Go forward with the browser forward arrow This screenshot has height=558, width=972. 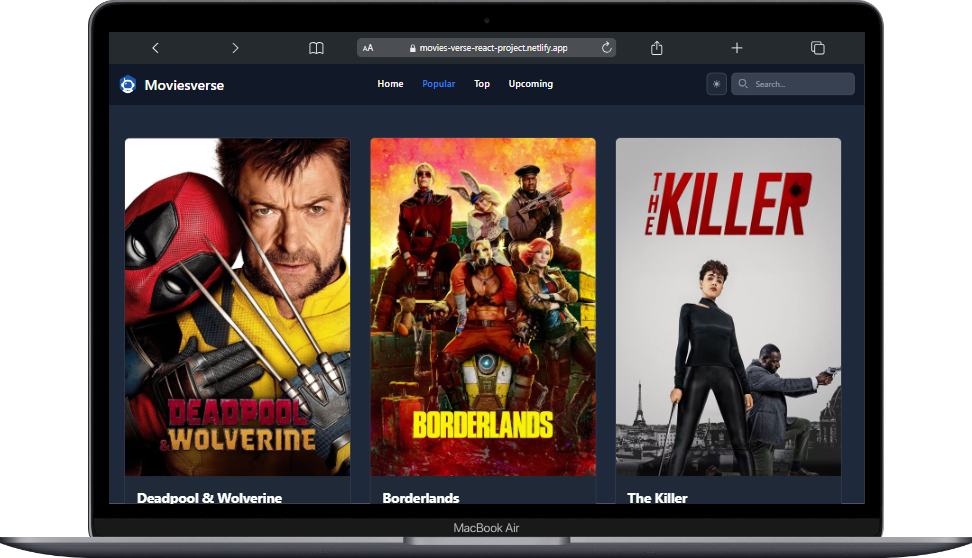[235, 48]
